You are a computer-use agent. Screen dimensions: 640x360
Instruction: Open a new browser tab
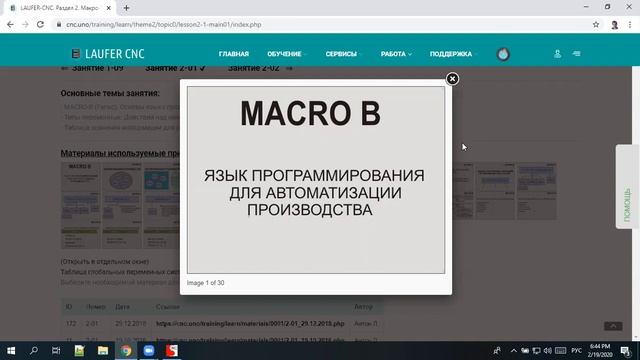point(127,8)
